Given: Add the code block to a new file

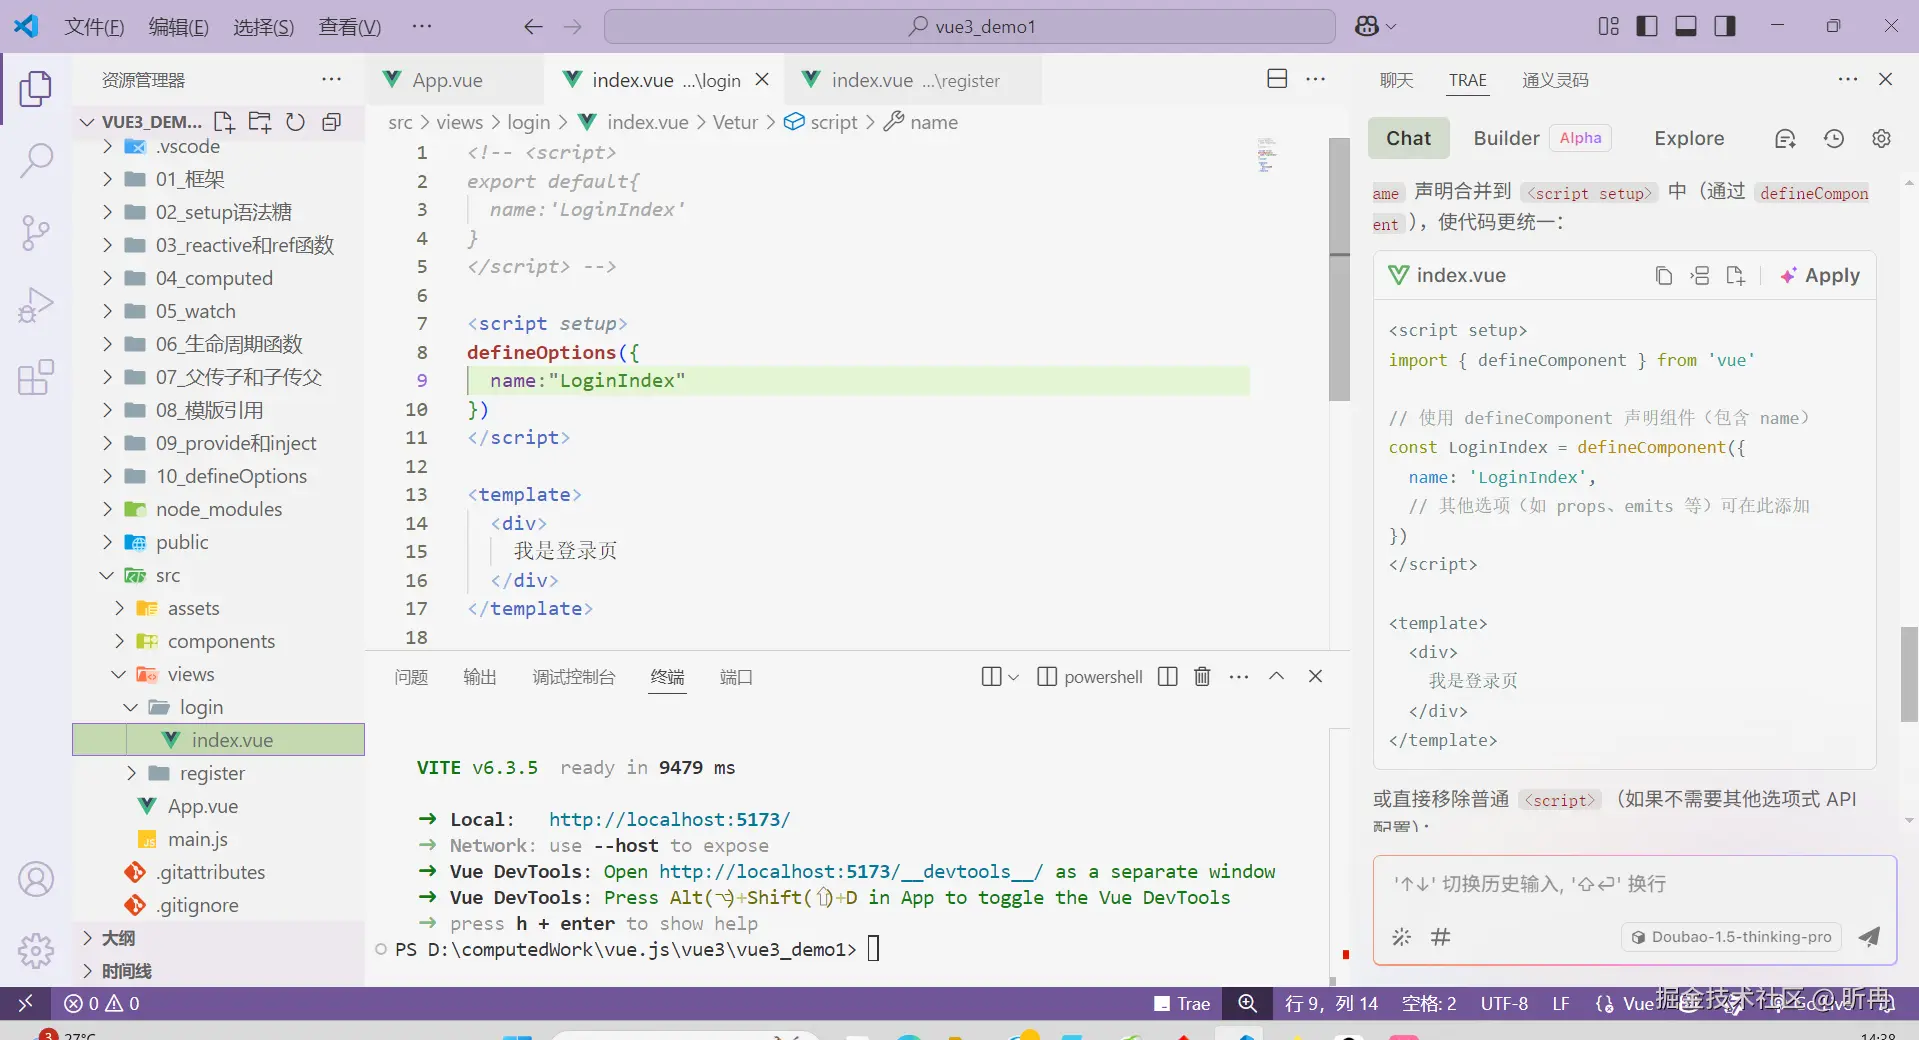Looking at the screenshot, I should click(1735, 276).
